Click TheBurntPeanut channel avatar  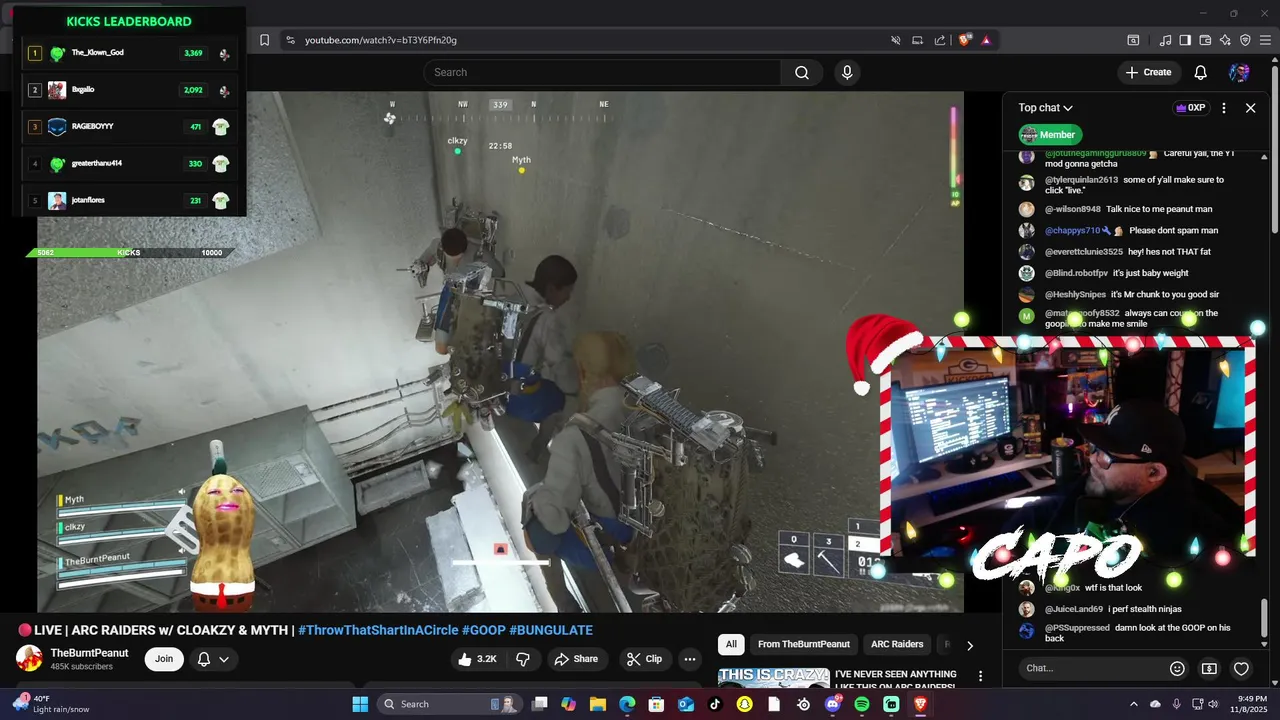click(x=29, y=658)
